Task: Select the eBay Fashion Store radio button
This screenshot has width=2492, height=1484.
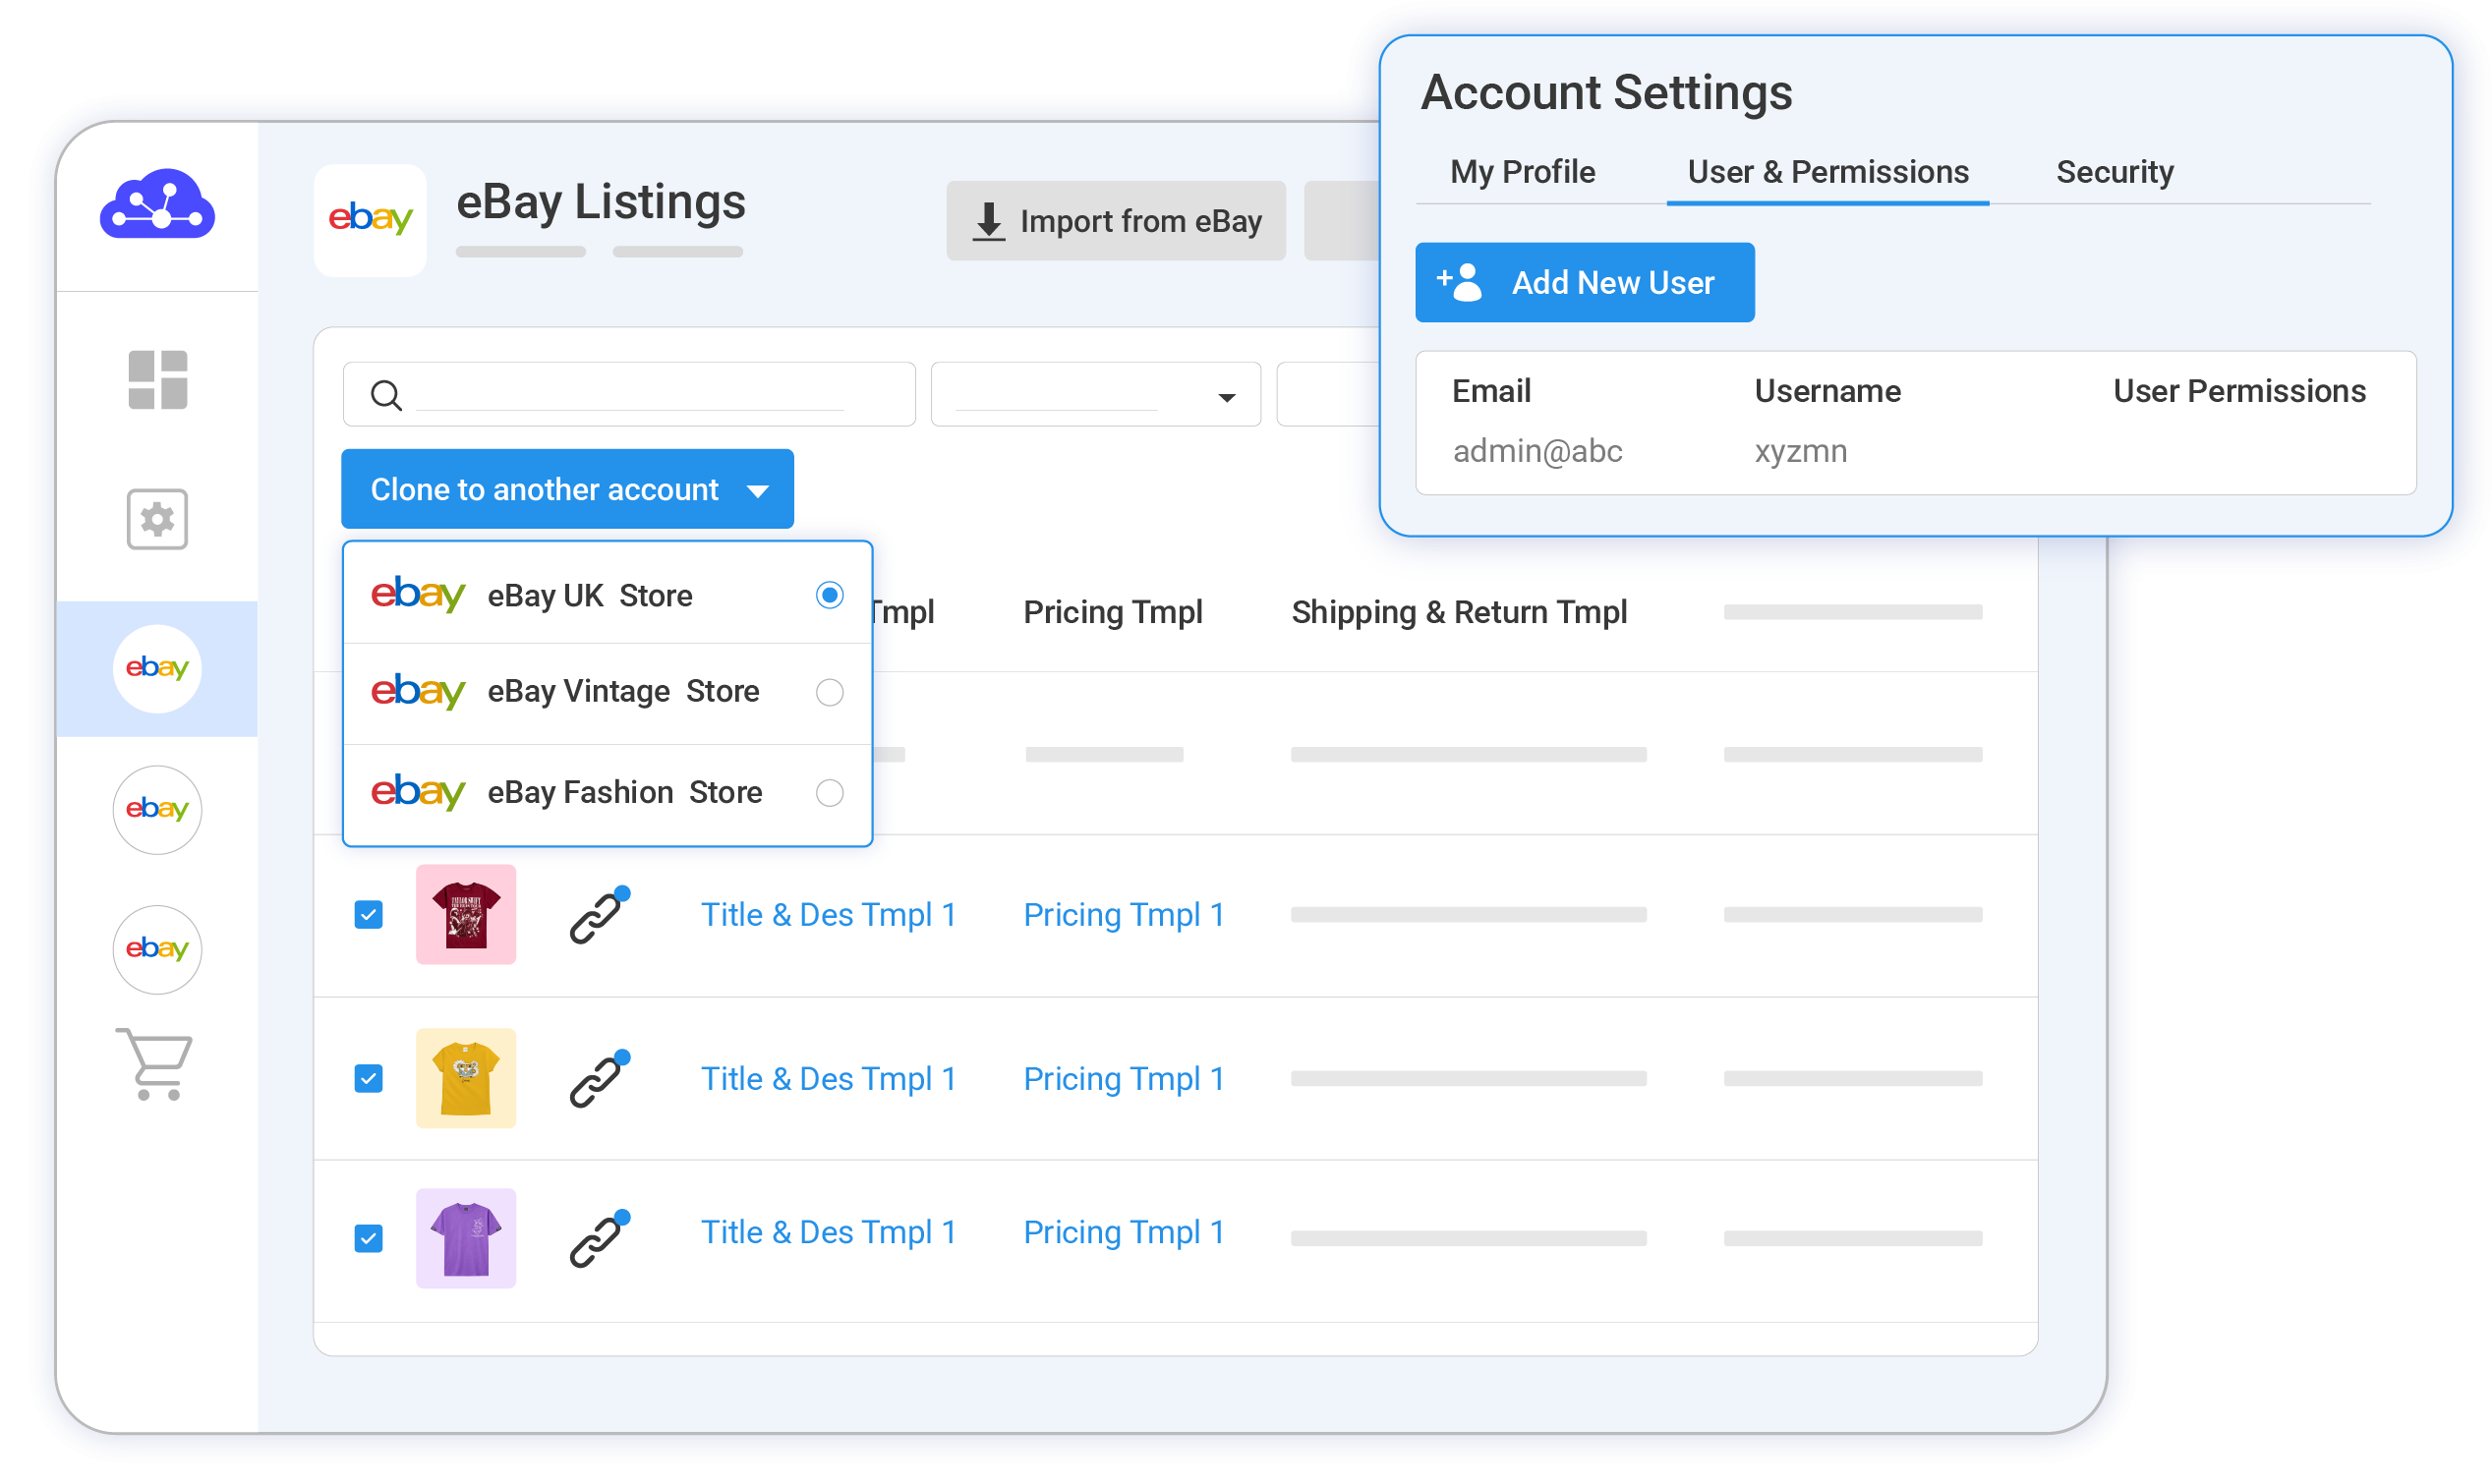Action: (830, 794)
